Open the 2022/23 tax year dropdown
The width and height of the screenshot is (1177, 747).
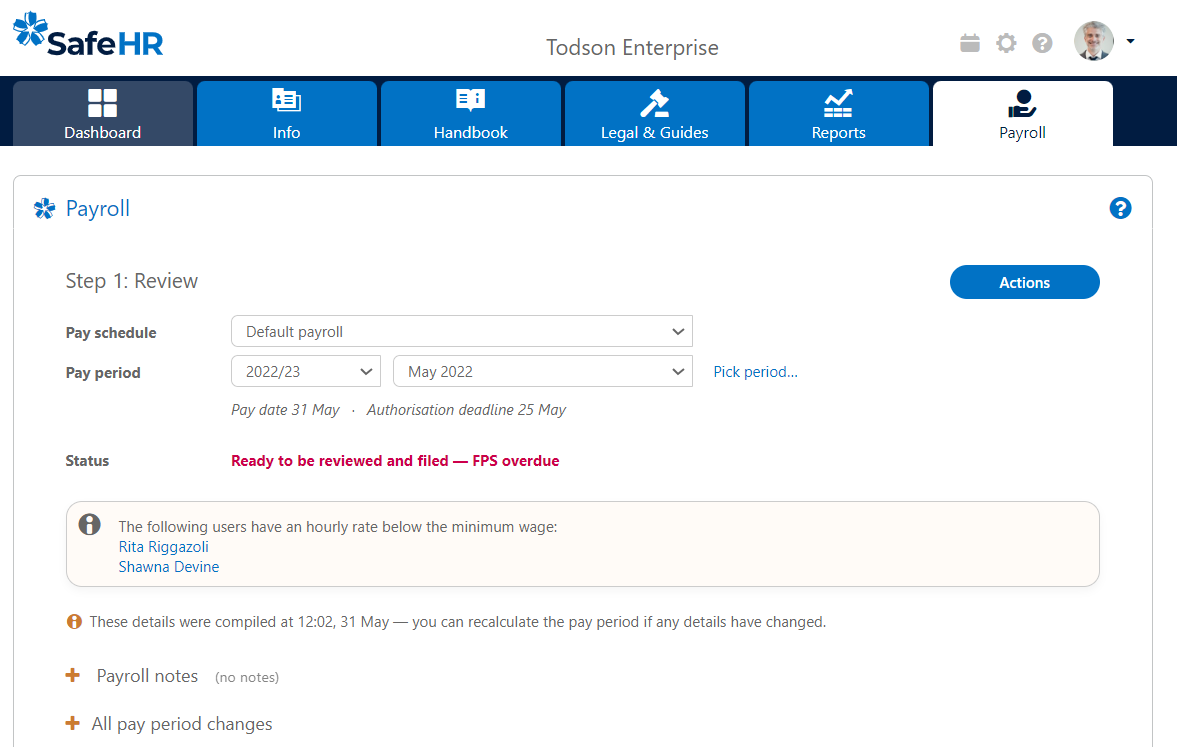(305, 370)
